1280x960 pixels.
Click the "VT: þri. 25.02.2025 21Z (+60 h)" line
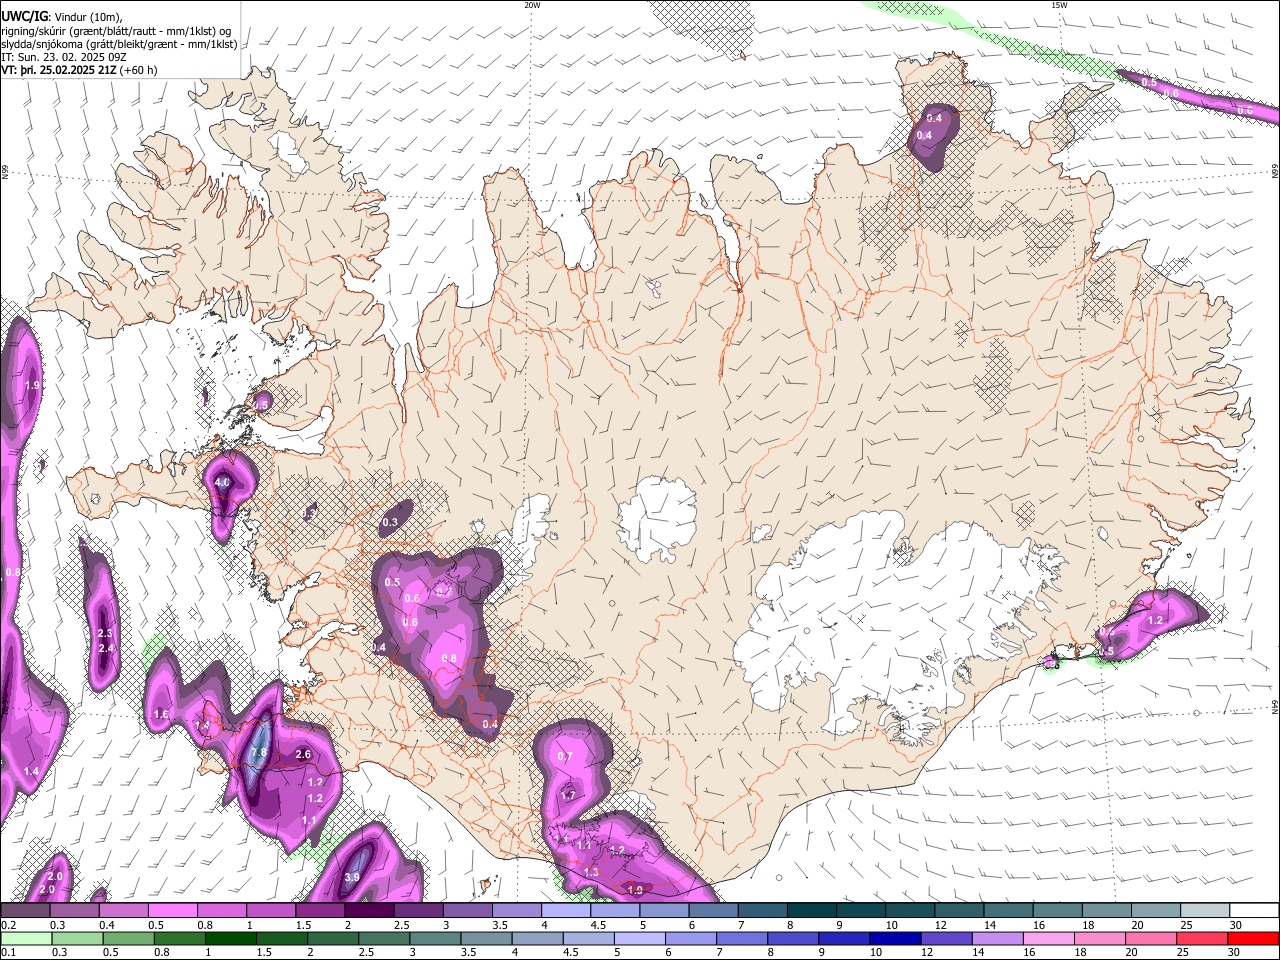click(x=79, y=70)
